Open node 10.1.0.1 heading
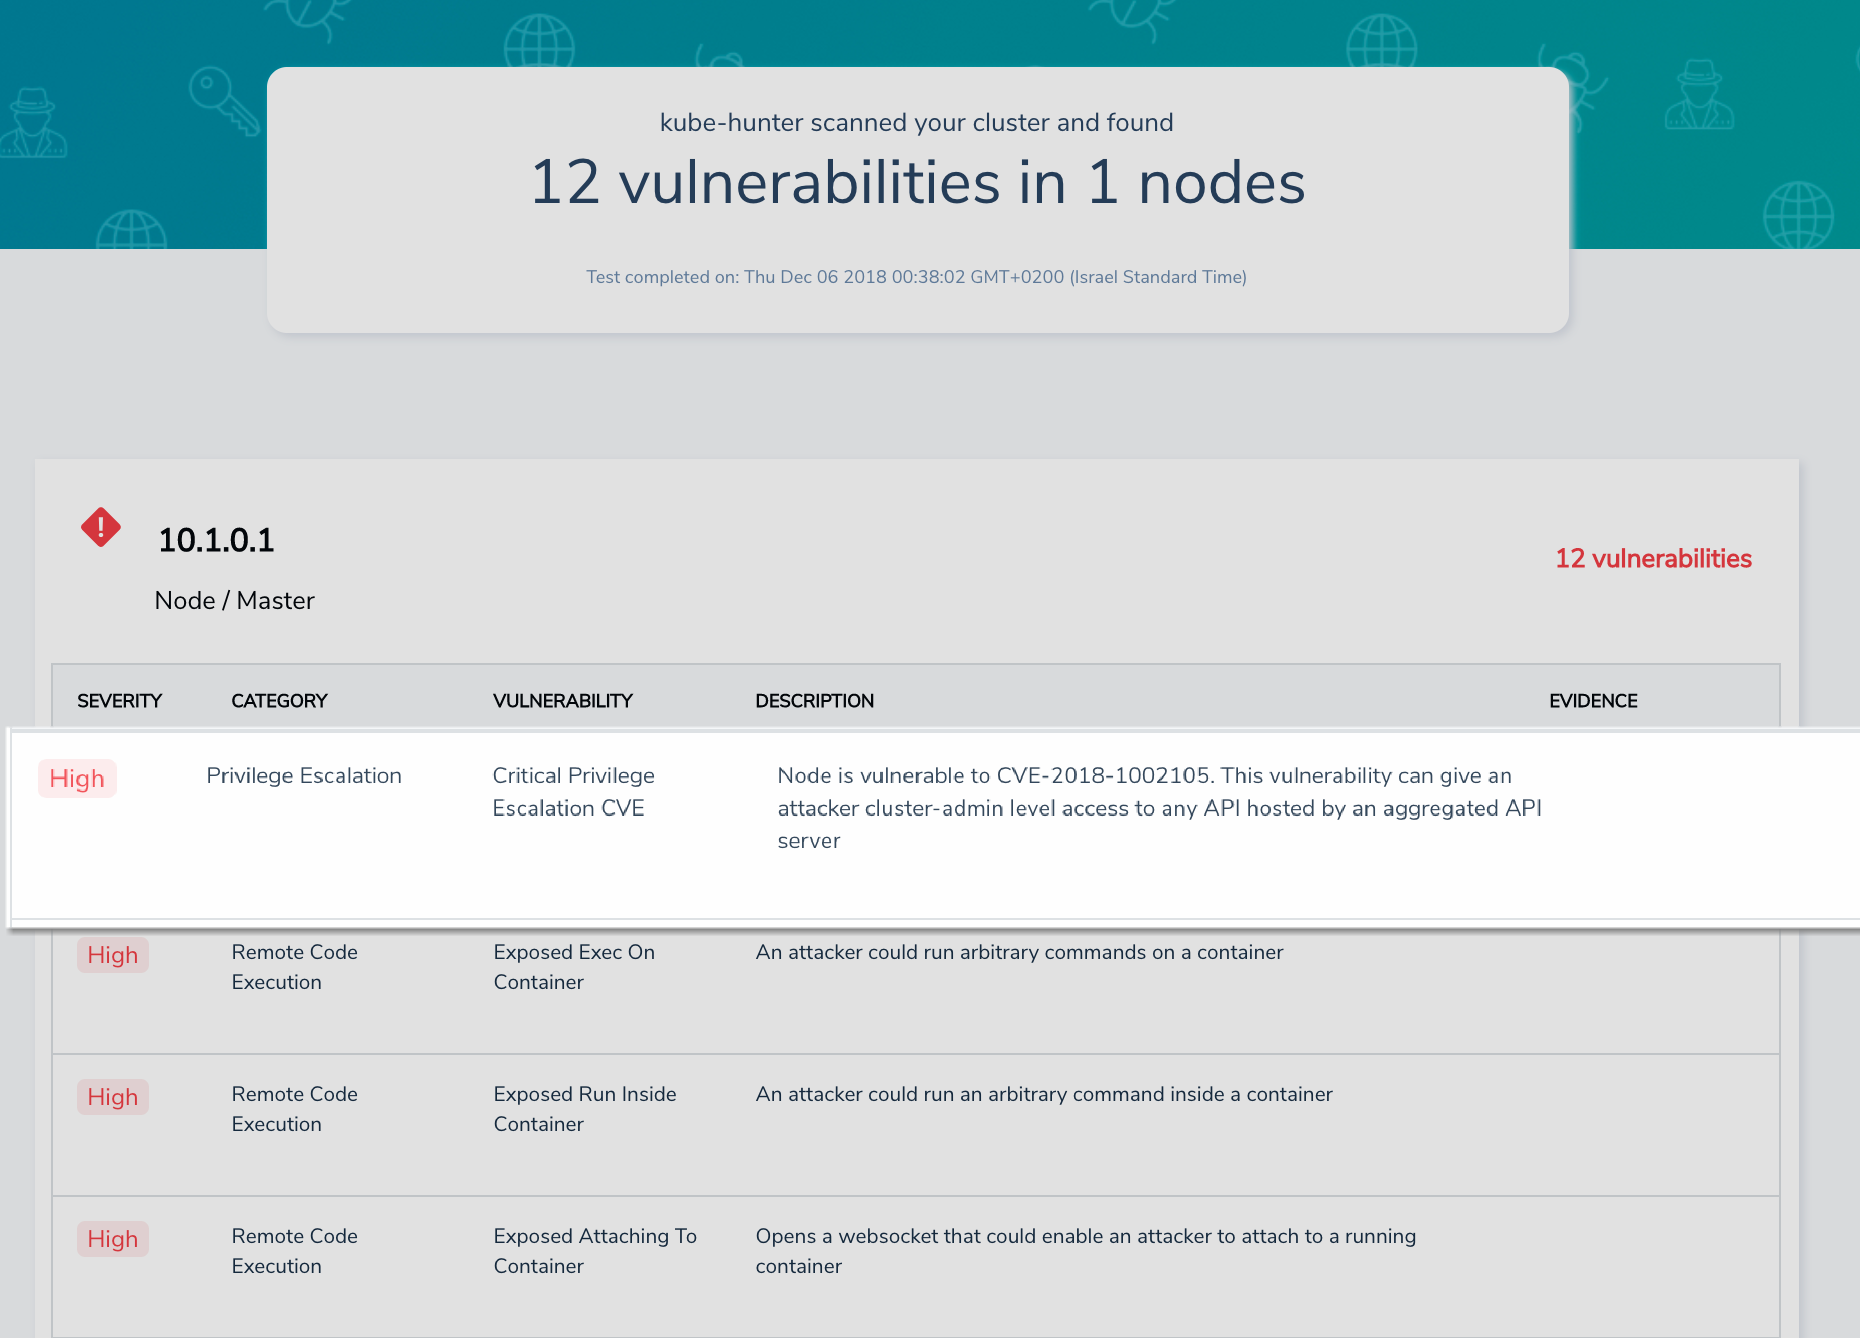The image size is (1860, 1338). [216, 540]
